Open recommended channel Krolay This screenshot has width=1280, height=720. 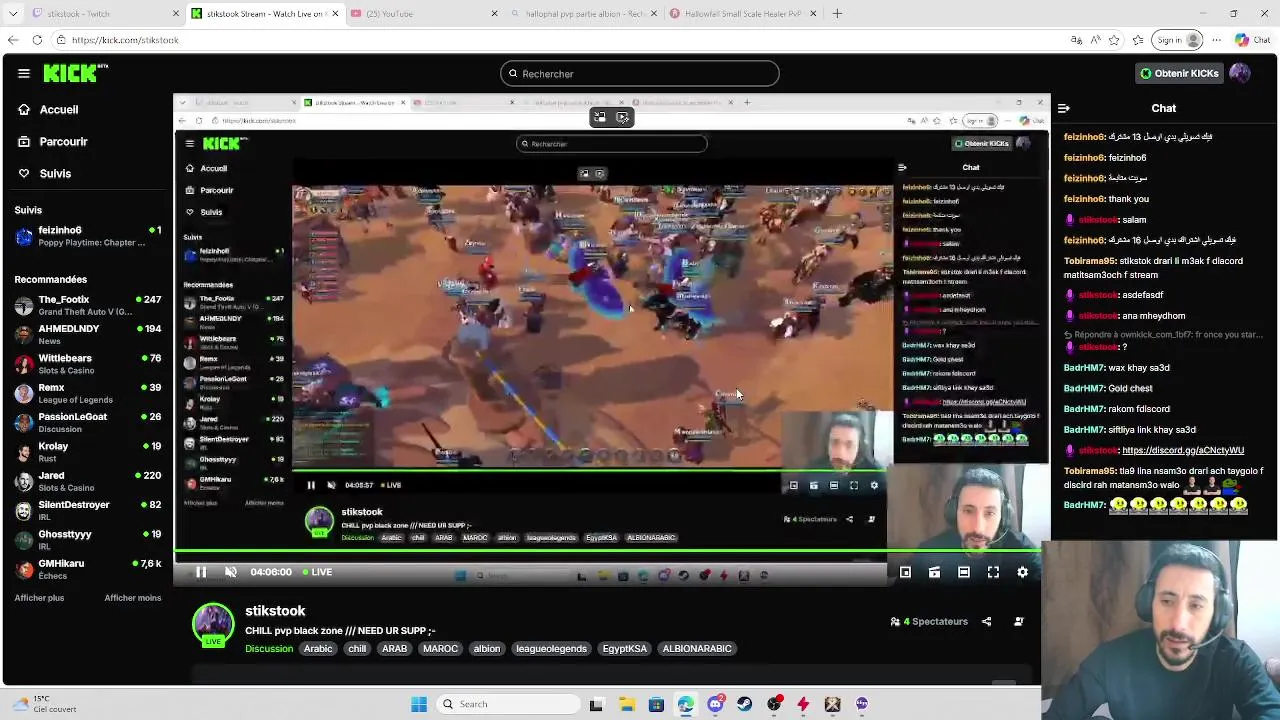(x=88, y=452)
